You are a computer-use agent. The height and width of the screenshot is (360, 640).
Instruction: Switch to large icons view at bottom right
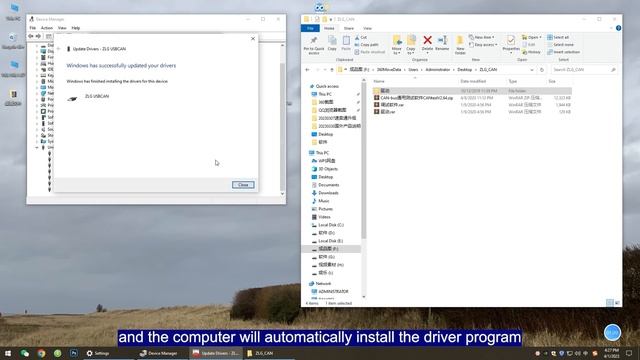tap(617, 303)
